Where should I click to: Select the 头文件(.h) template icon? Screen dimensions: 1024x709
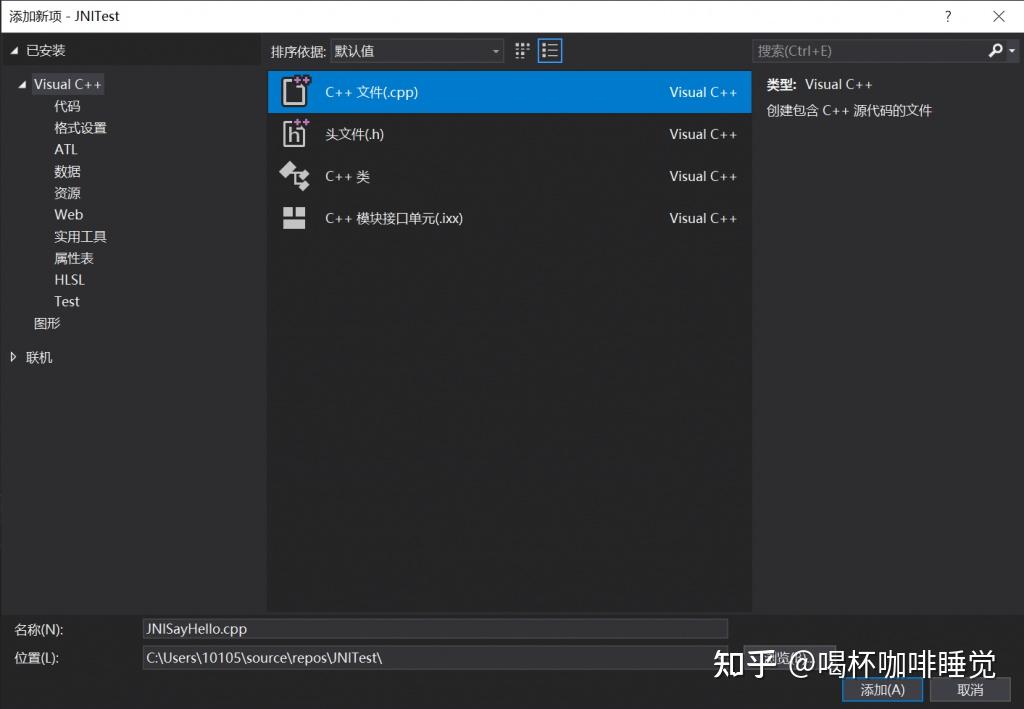[x=295, y=133]
